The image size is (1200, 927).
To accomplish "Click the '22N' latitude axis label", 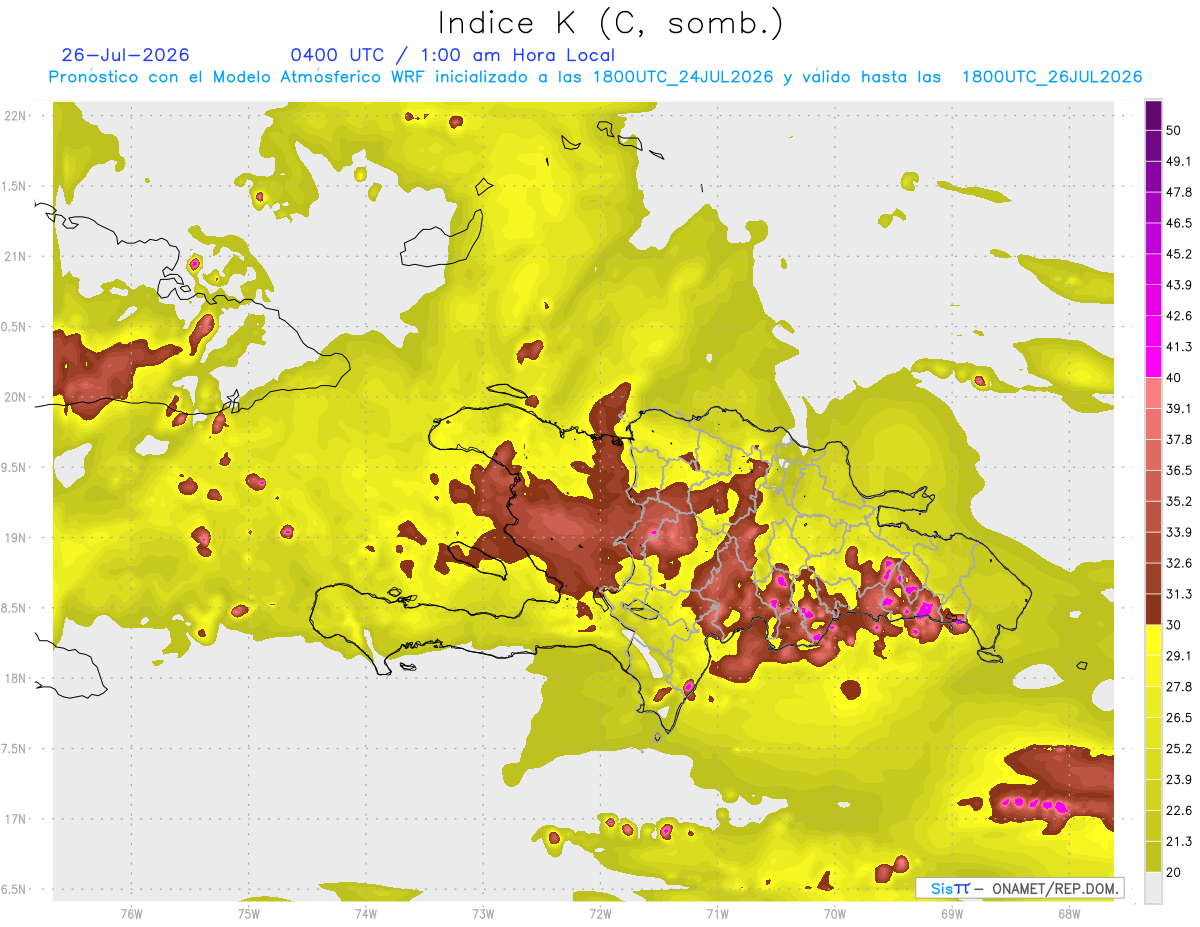I will click(x=15, y=116).
